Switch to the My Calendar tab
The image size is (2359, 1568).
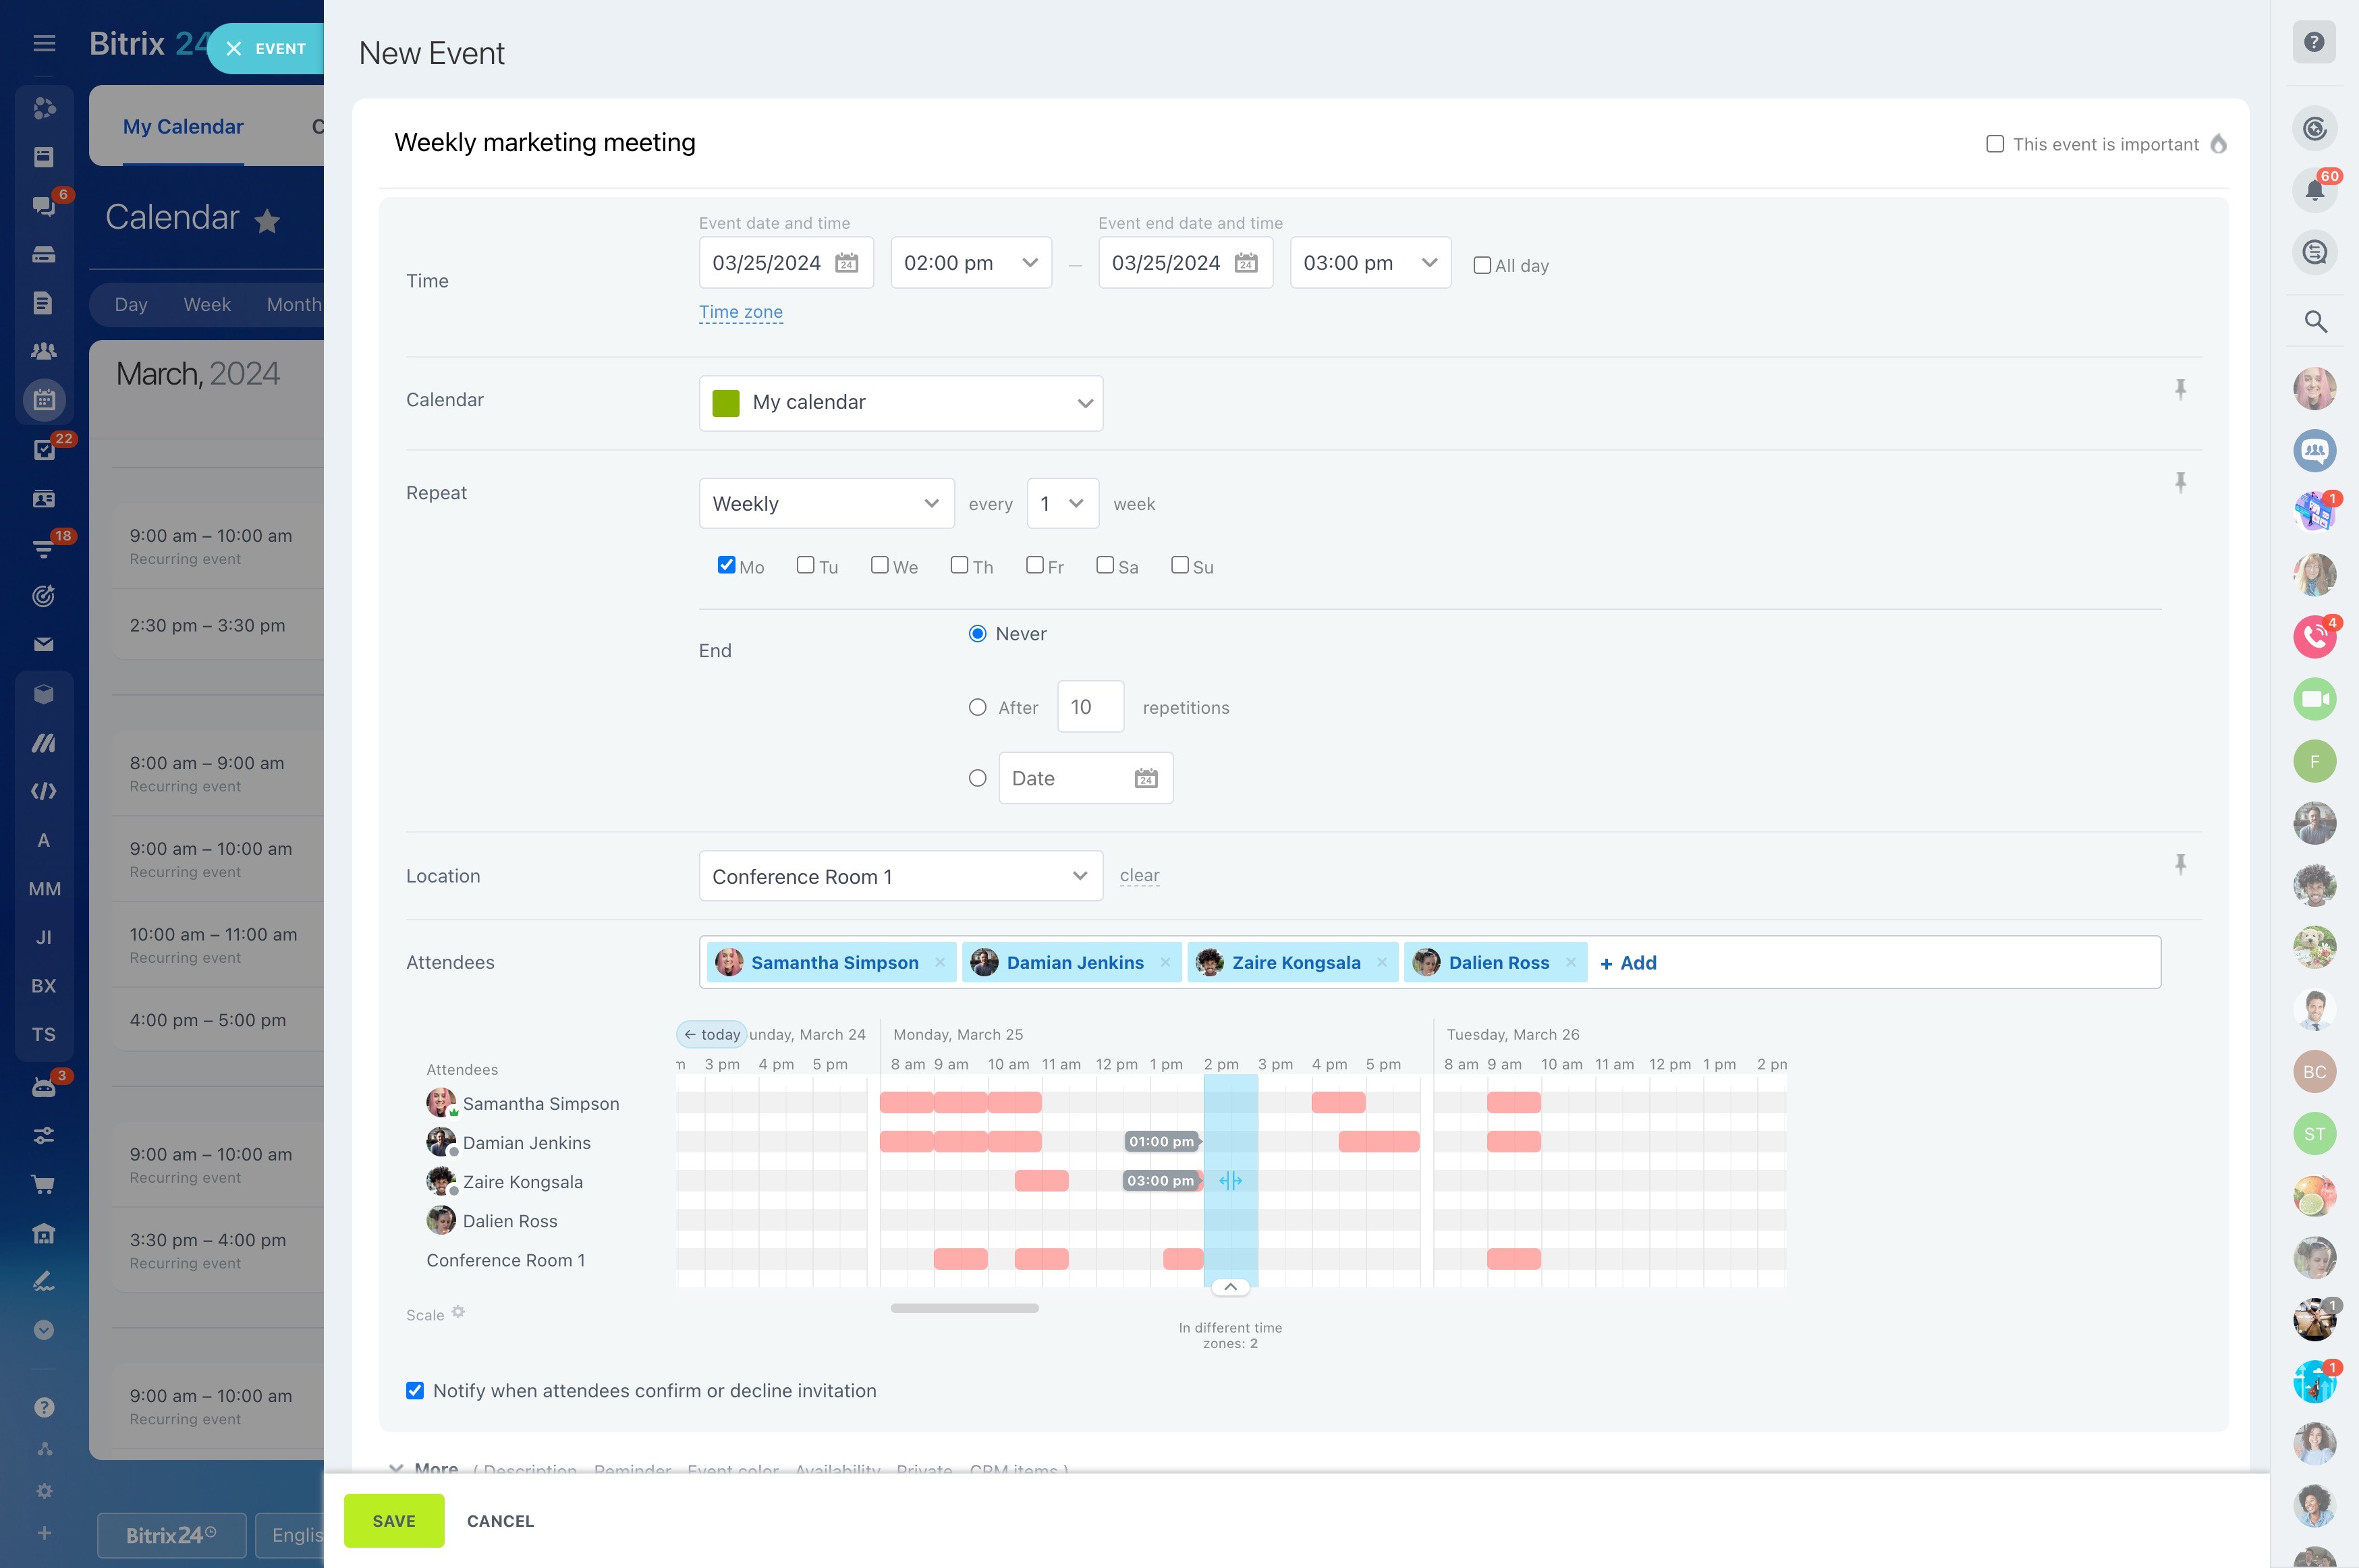(x=183, y=127)
